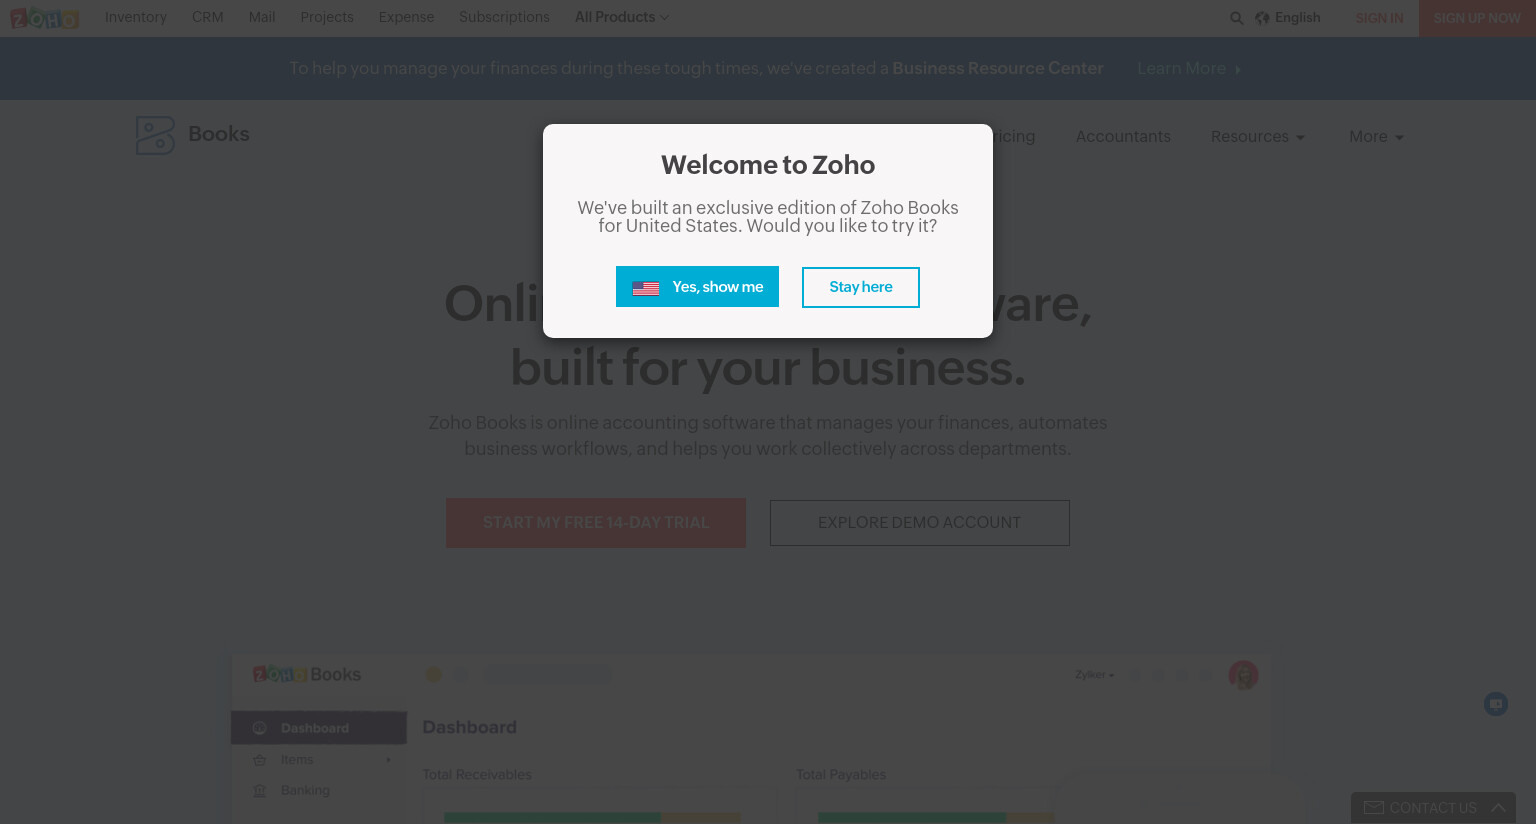
Task: Expand the All Products dropdown
Action: (x=622, y=17)
